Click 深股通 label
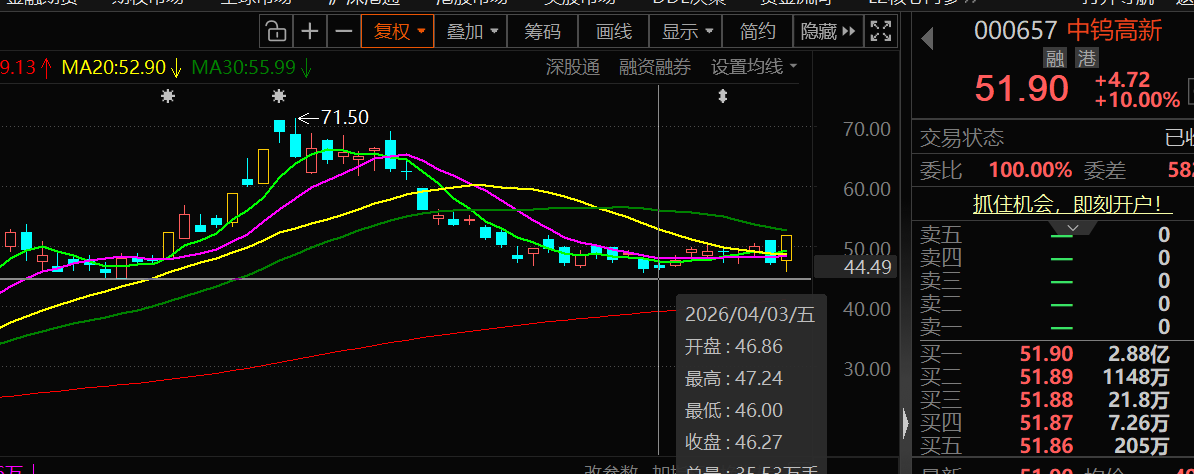Screen dimensions: 1194x474 tap(573, 67)
